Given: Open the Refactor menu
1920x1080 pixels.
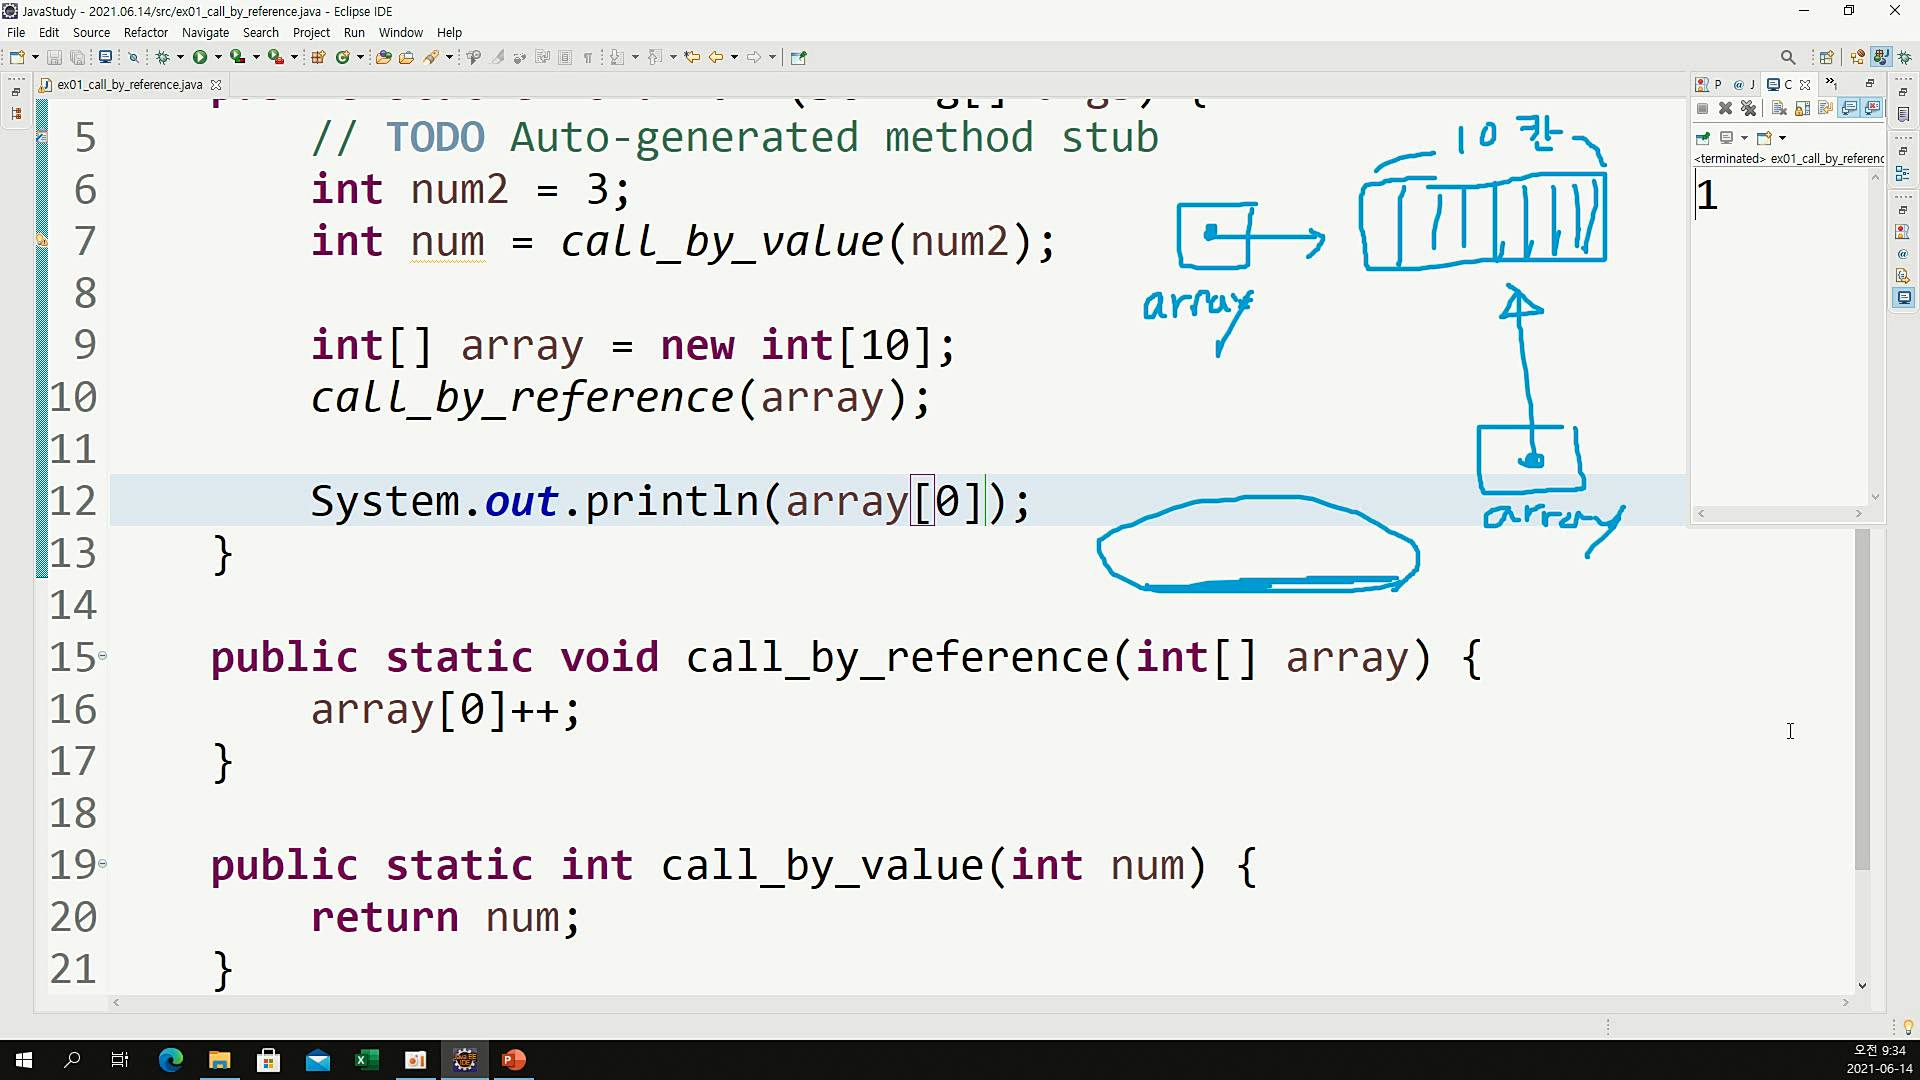Looking at the screenshot, I should (x=145, y=32).
